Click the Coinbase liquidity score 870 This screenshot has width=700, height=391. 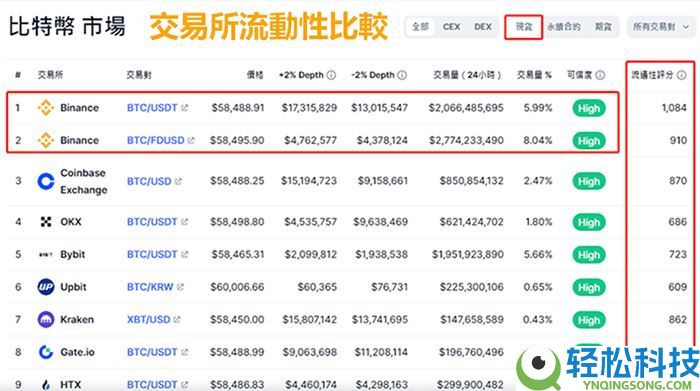tap(678, 181)
